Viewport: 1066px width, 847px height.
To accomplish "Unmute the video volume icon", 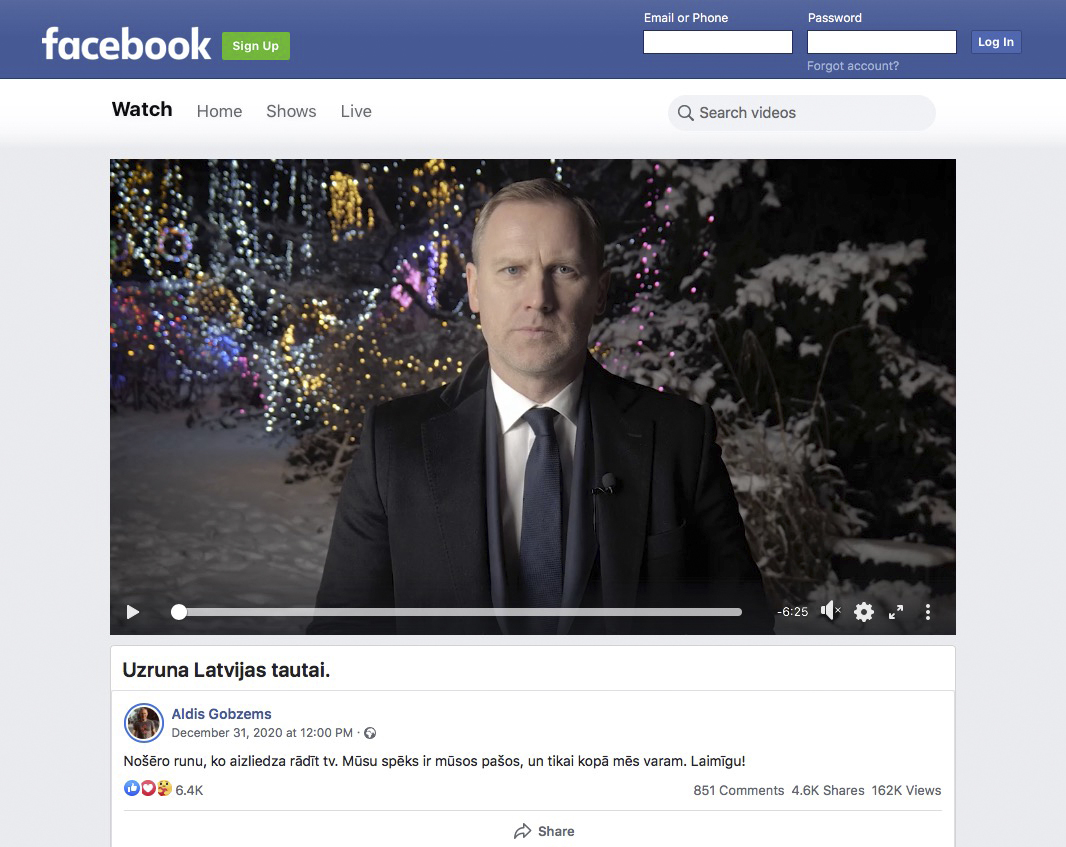I will [x=830, y=611].
